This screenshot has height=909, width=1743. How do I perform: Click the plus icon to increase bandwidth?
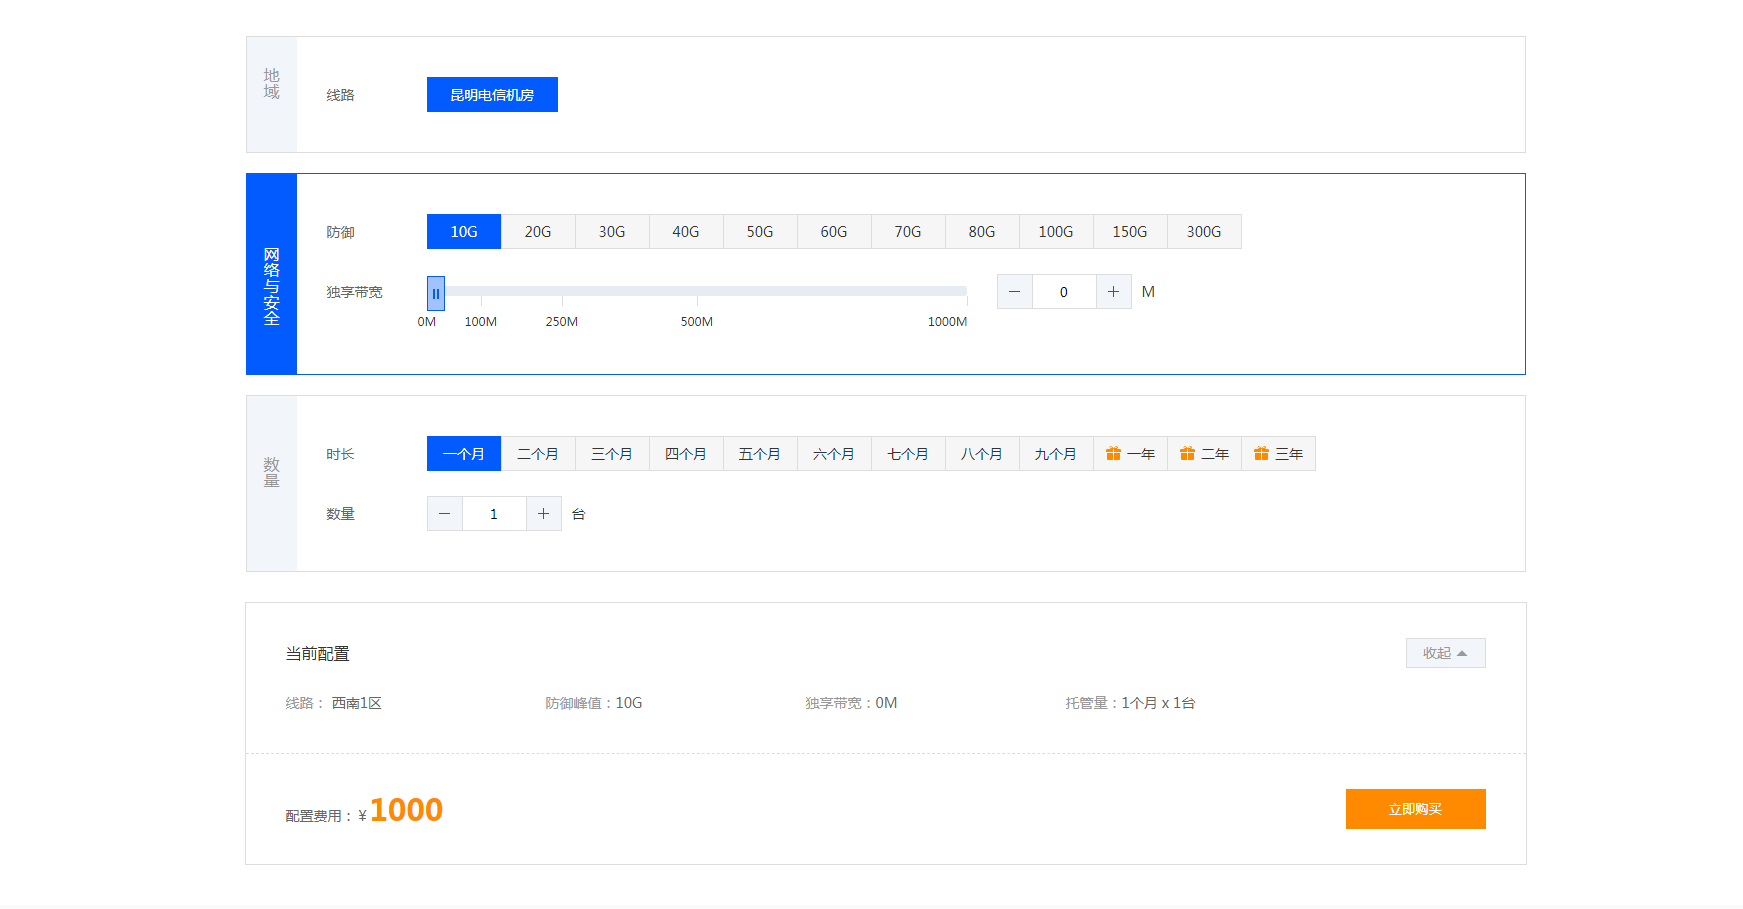1114,291
